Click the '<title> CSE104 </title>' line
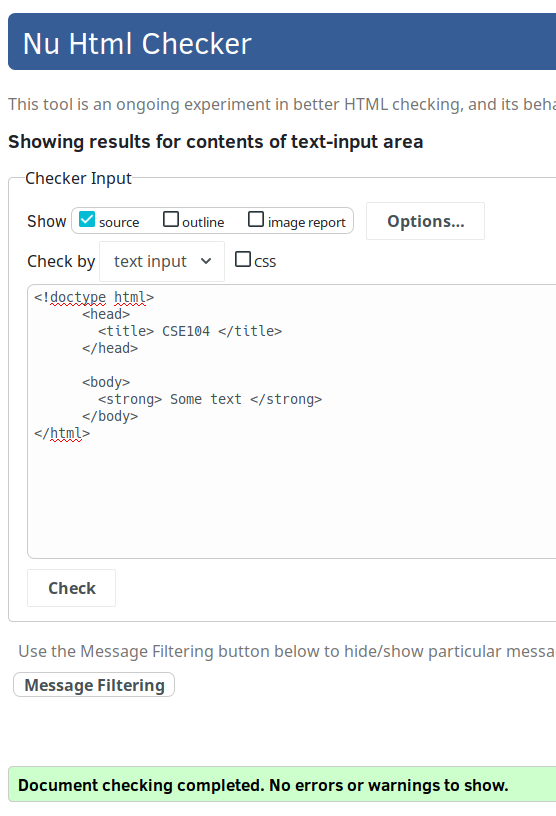Viewport: 556px width, 816px height. (190, 331)
